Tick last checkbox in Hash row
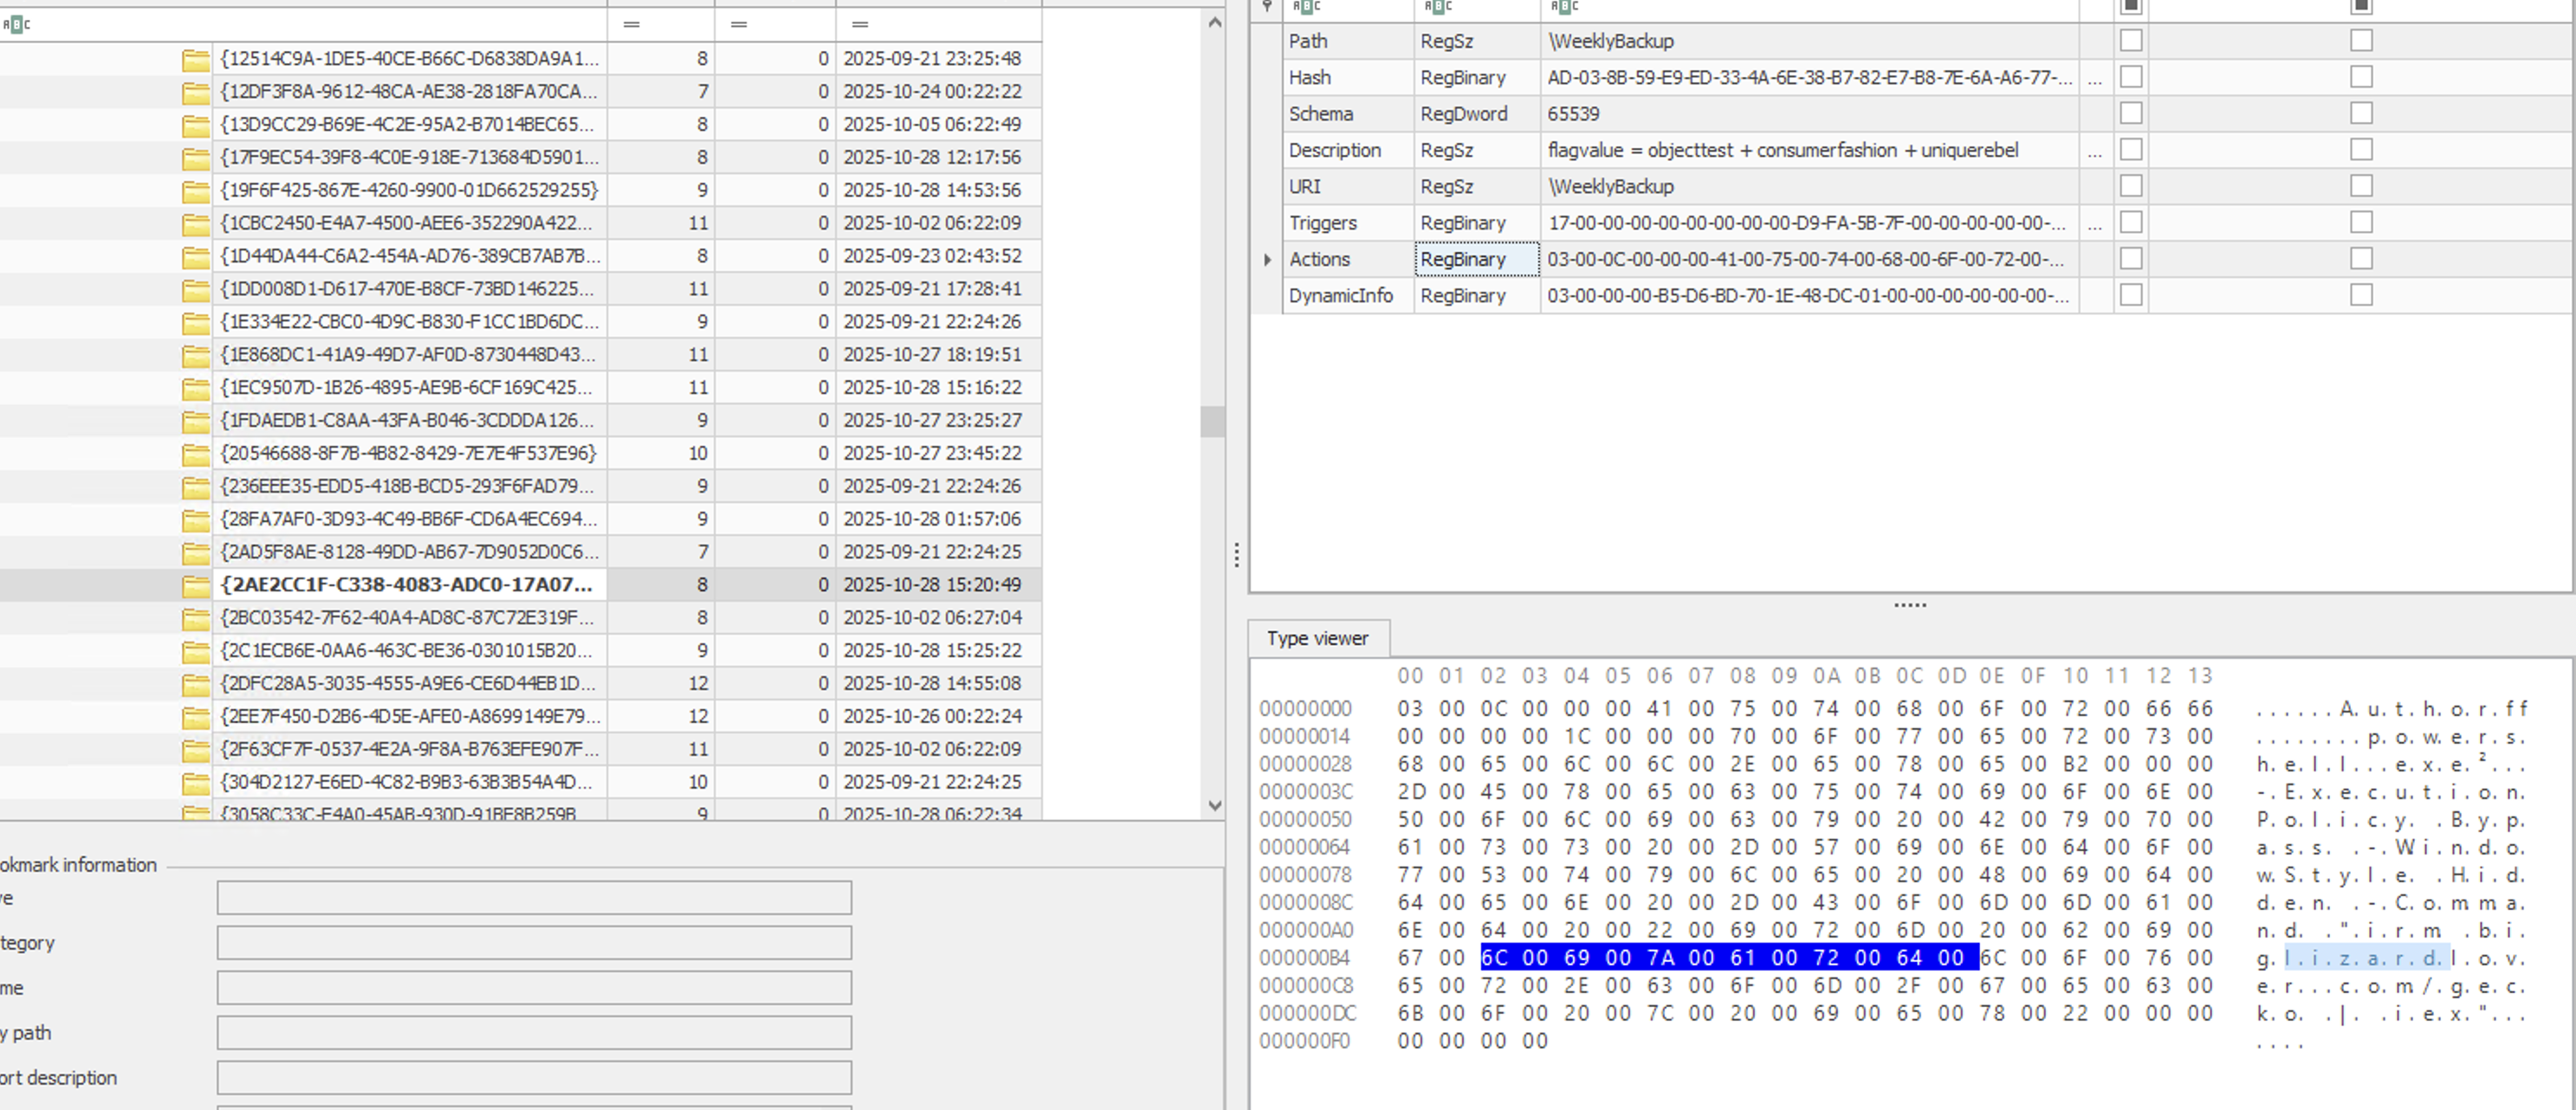The width and height of the screenshot is (2576, 1110). (2361, 77)
